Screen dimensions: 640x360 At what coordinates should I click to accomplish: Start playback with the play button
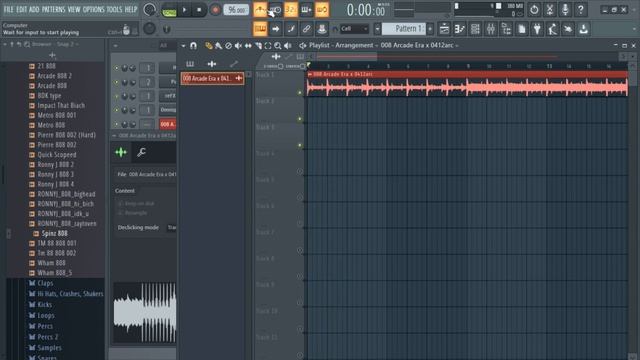click(184, 10)
